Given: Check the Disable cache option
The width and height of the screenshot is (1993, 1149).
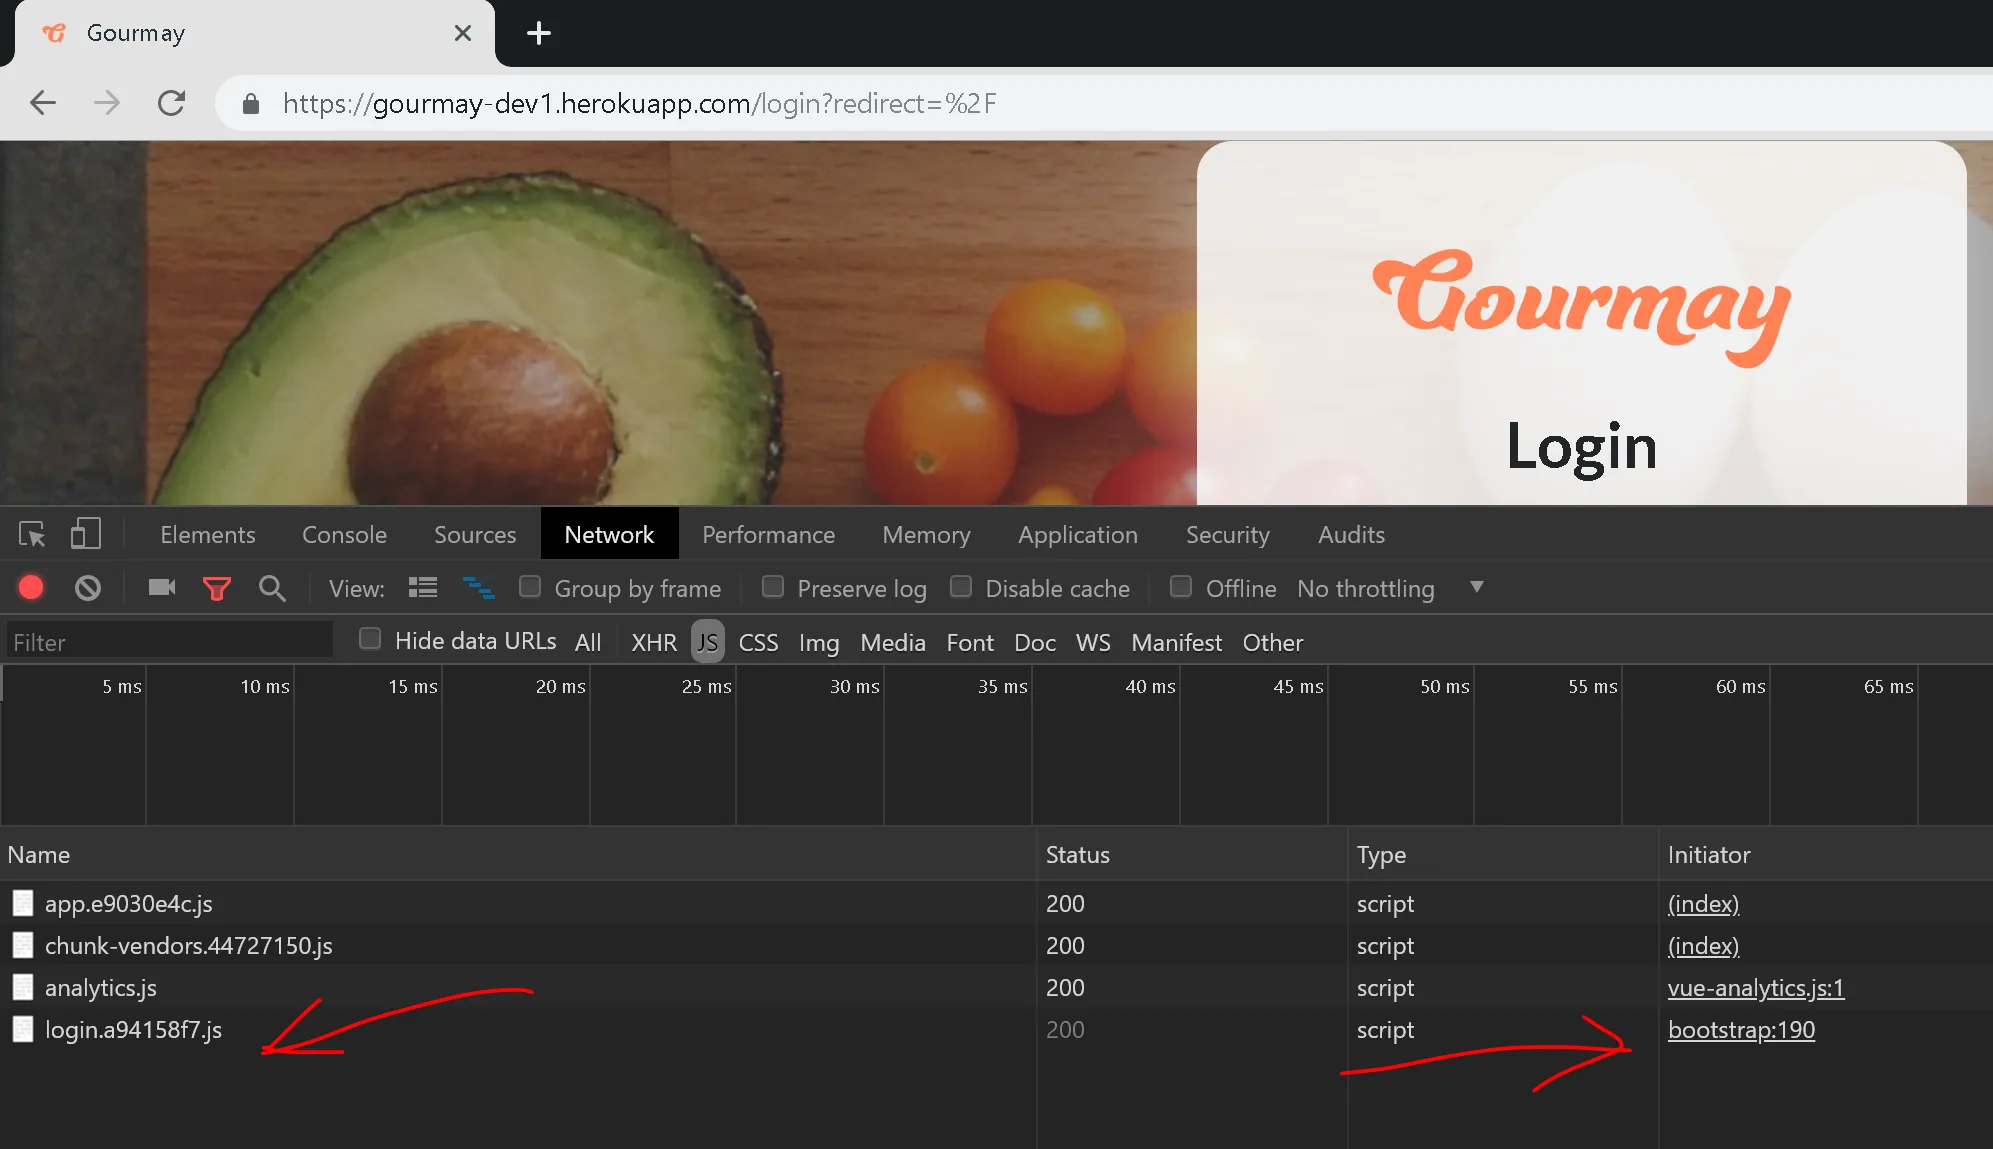Looking at the screenshot, I should (x=961, y=587).
